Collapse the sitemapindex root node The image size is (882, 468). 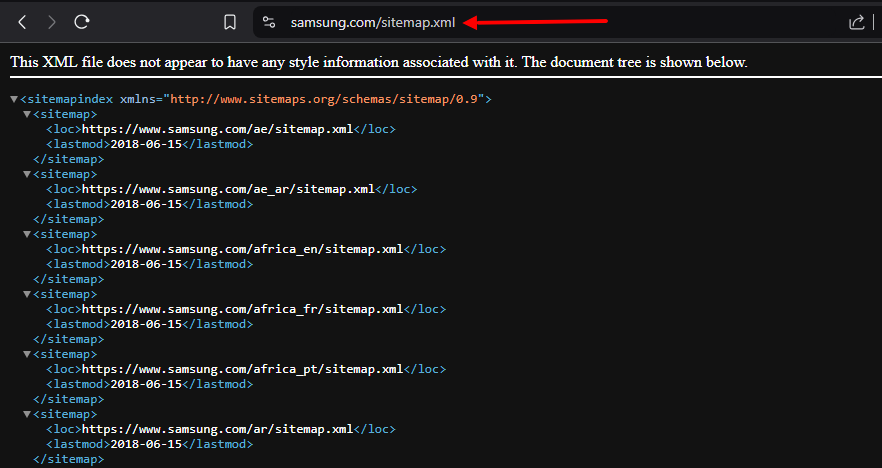(14, 100)
